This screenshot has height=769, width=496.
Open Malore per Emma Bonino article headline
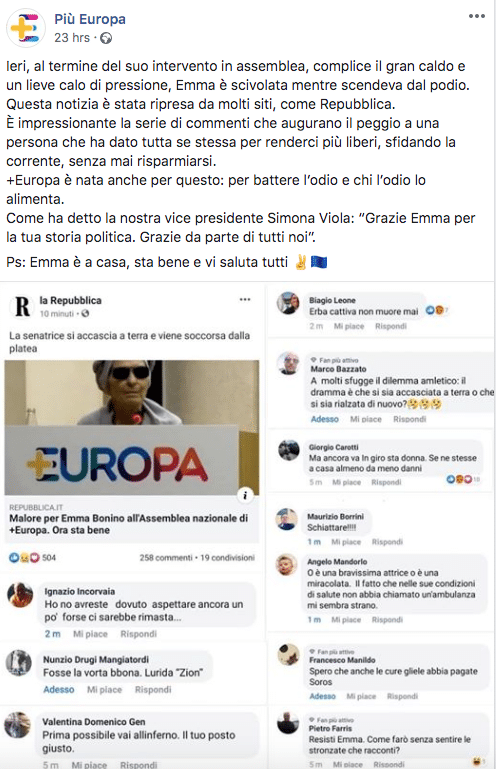(x=129, y=524)
